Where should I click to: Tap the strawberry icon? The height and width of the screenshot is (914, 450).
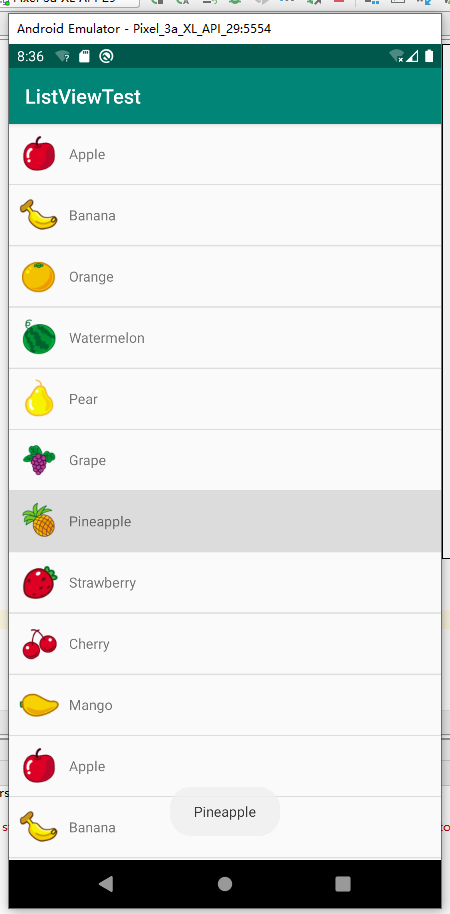click(40, 582)
